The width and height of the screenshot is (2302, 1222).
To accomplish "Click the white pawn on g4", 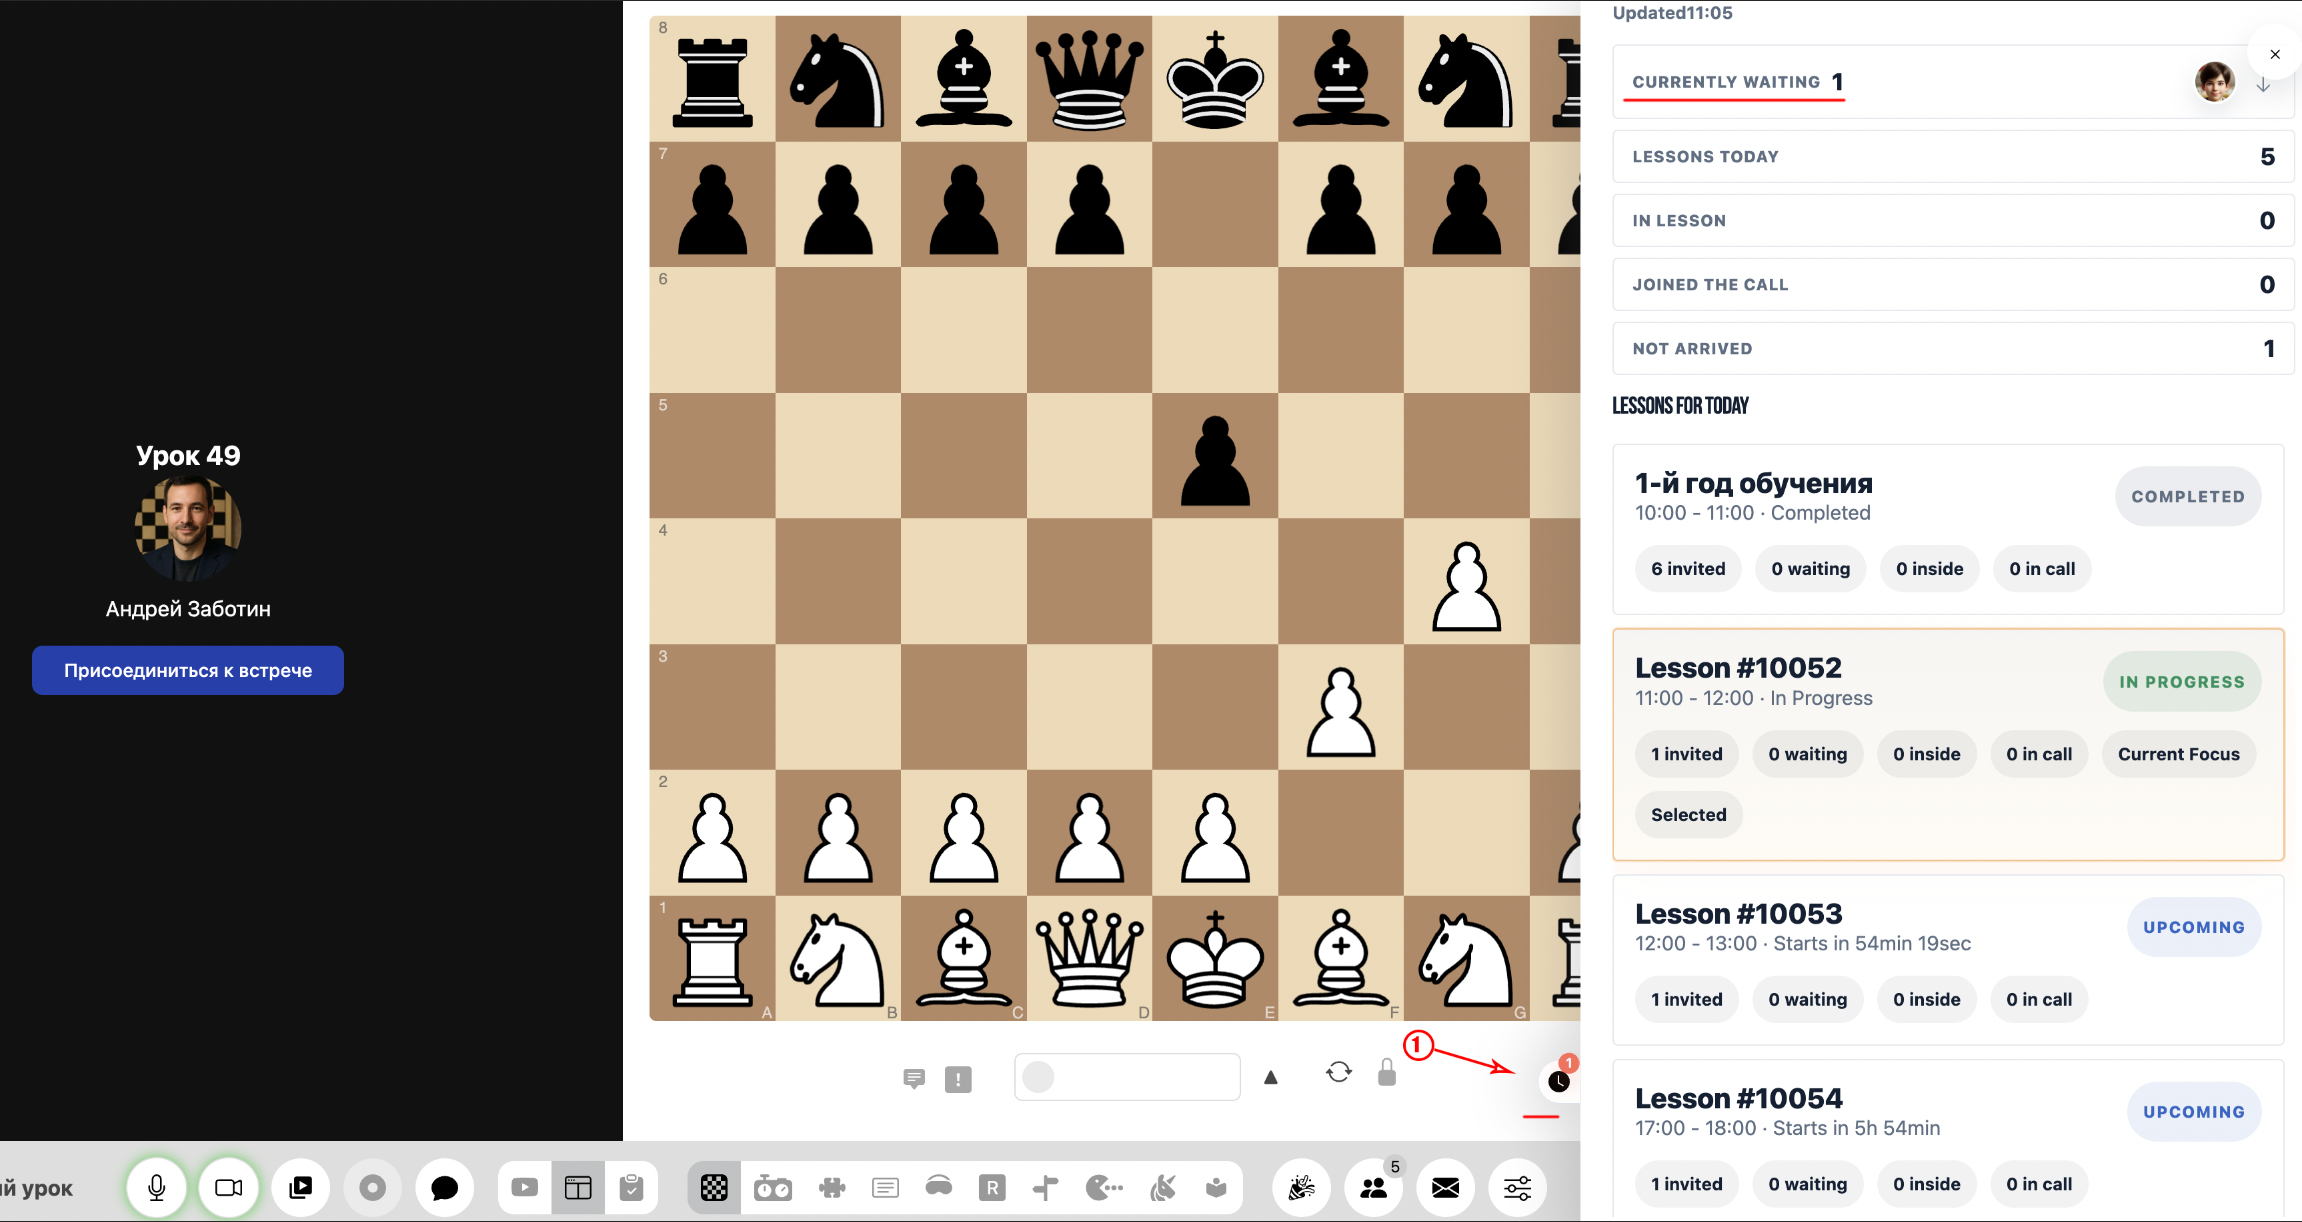I will click(x=1466, y=586).
